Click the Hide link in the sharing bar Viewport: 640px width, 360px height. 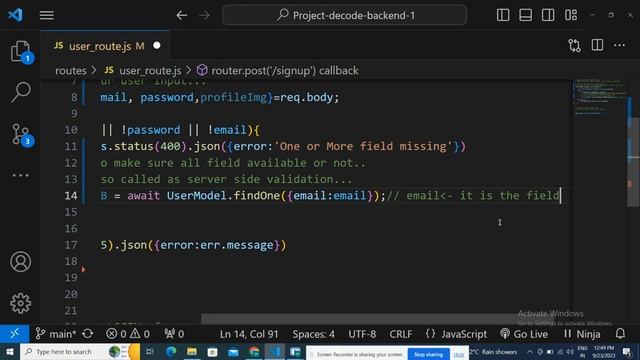(x=459, y=355)
